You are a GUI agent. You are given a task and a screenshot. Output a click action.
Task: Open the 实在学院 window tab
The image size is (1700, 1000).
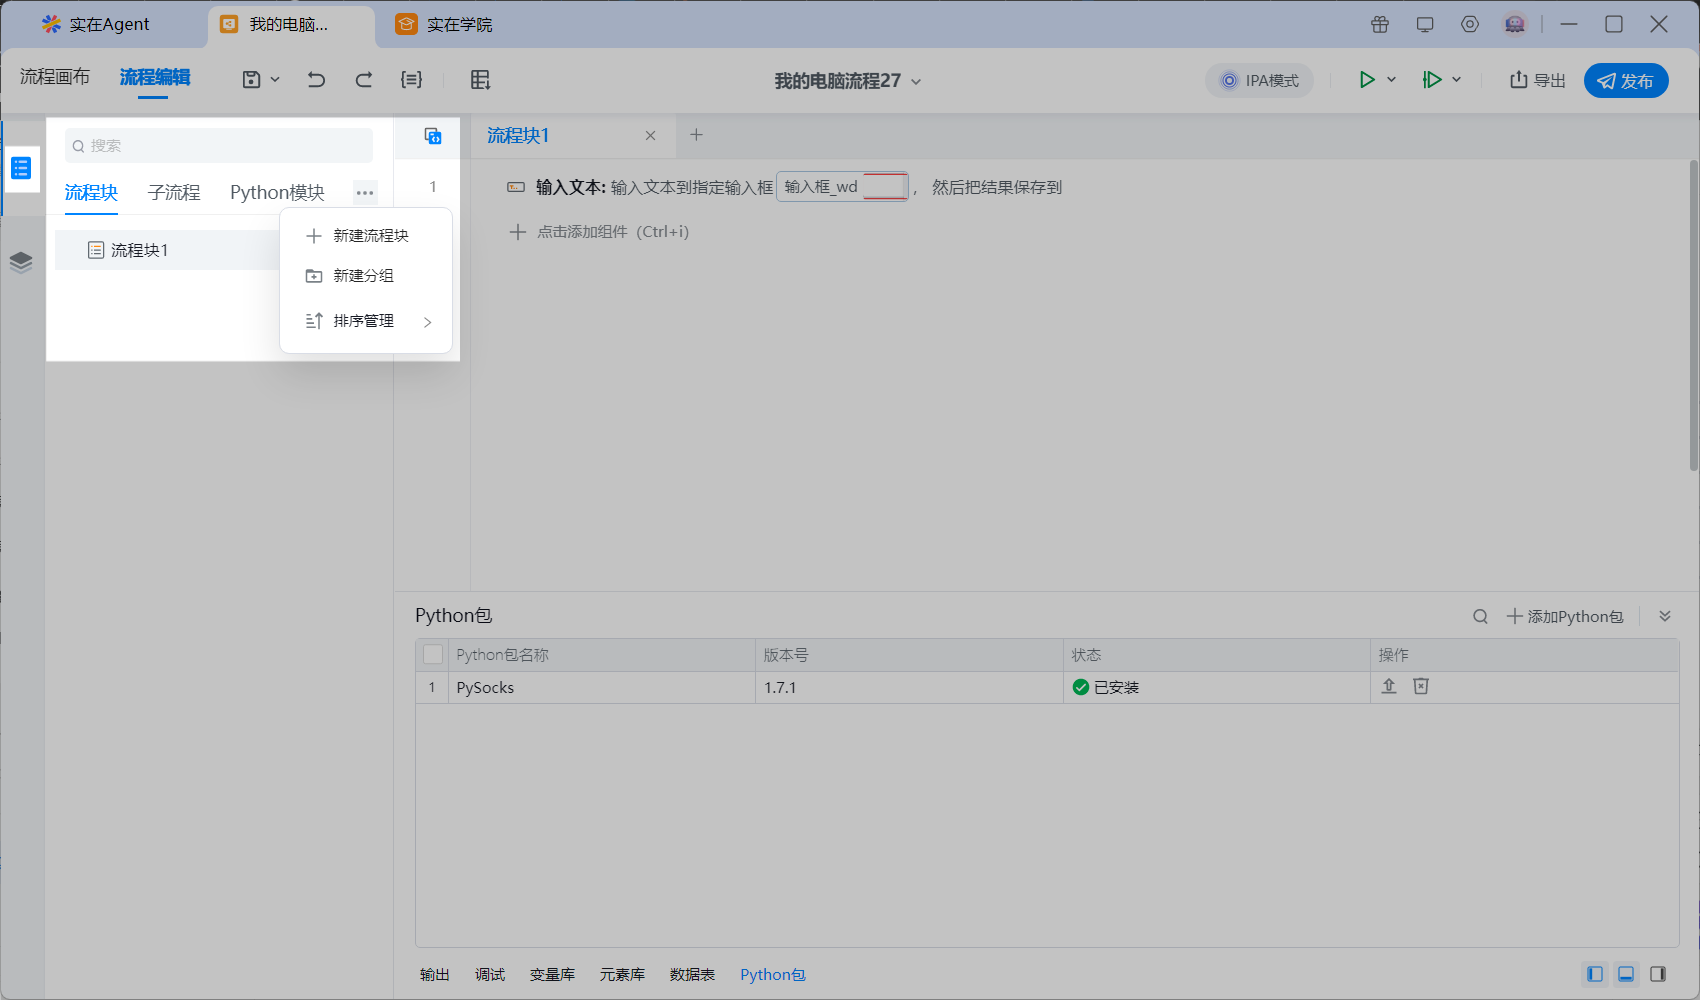click(x=445, y=24)
